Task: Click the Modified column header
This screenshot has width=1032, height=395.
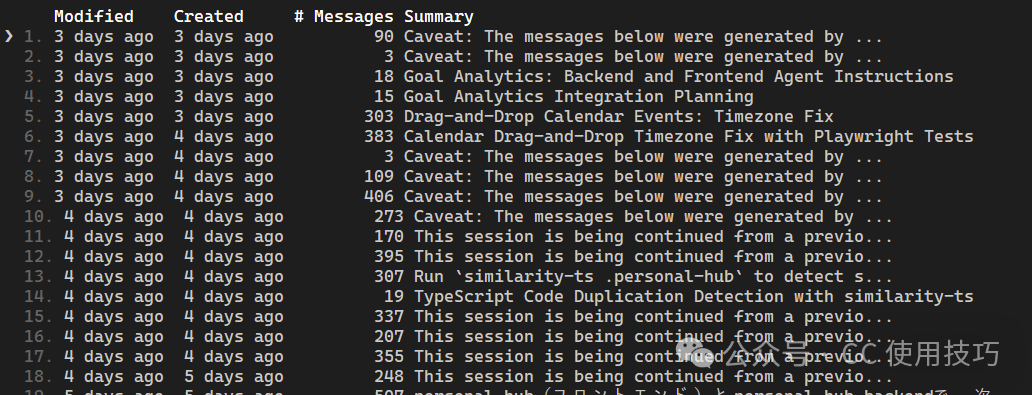Action: [93, 16]
